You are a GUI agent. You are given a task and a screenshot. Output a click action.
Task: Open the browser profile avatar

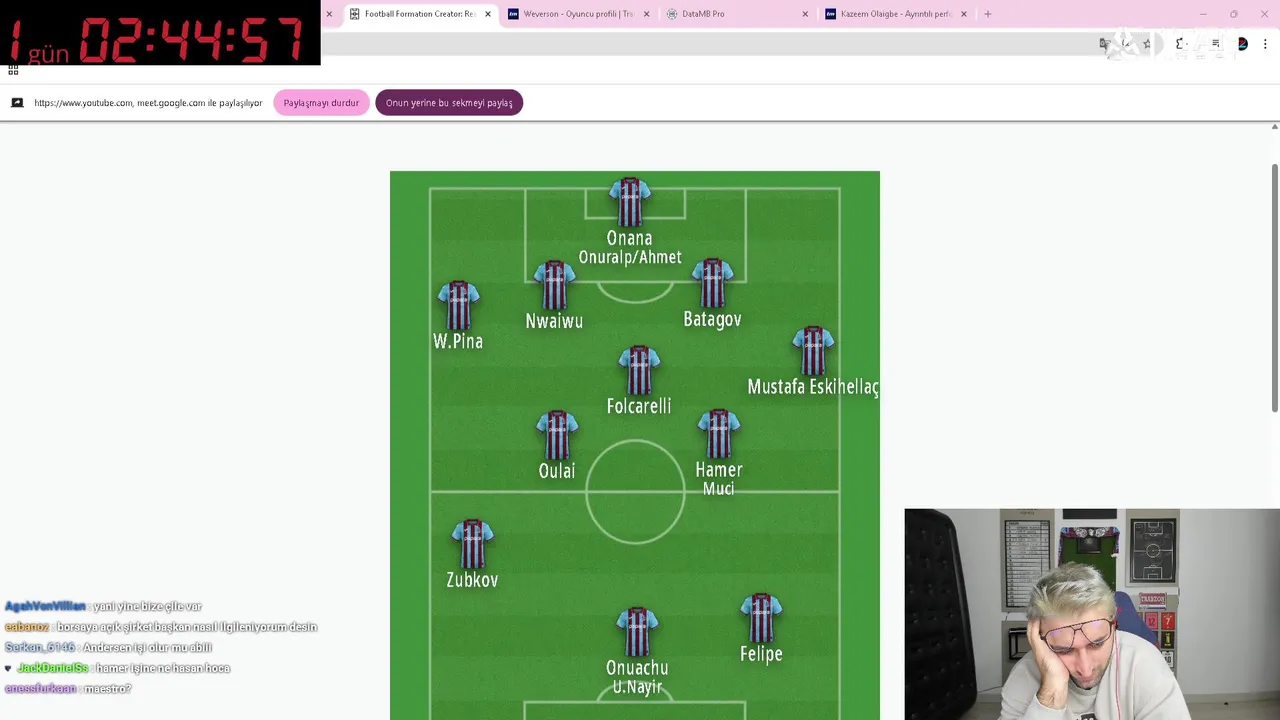coord(1242,44)
